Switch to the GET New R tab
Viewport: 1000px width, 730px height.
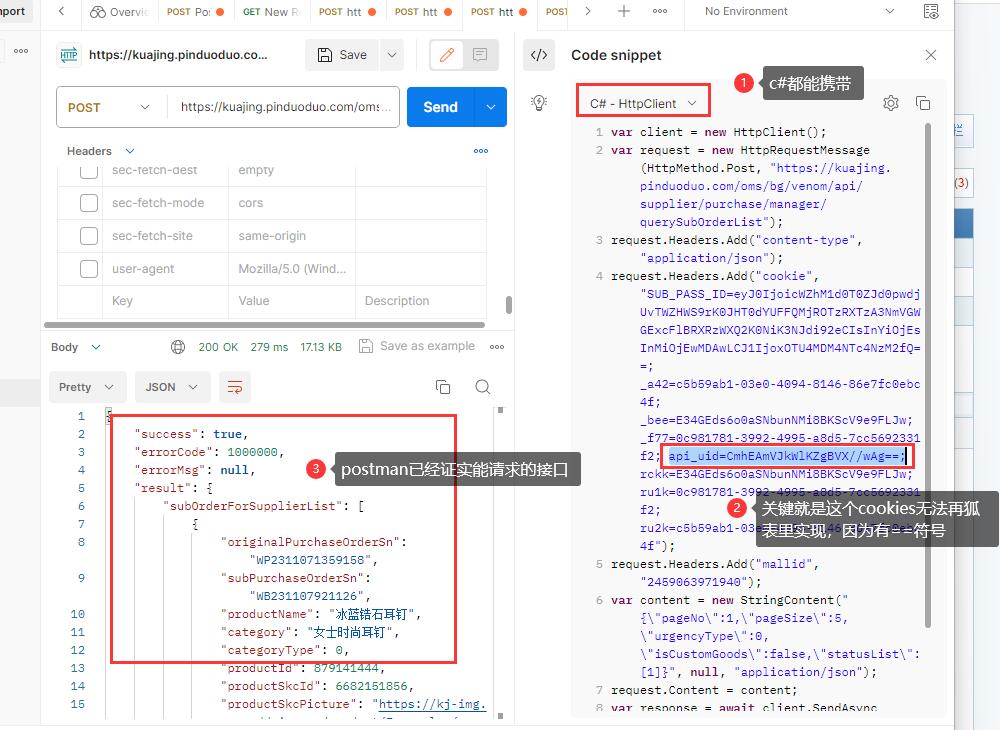click(x=271, y=11)
